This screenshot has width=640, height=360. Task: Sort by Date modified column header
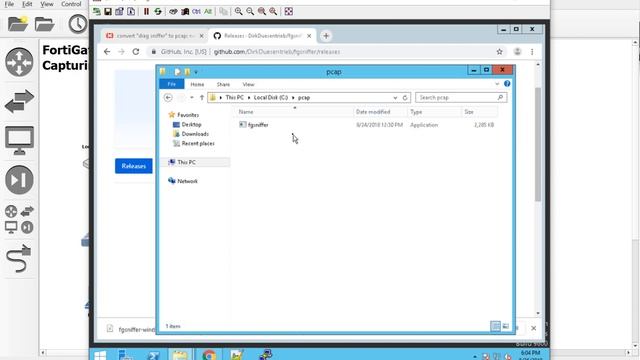coord(373,112)
